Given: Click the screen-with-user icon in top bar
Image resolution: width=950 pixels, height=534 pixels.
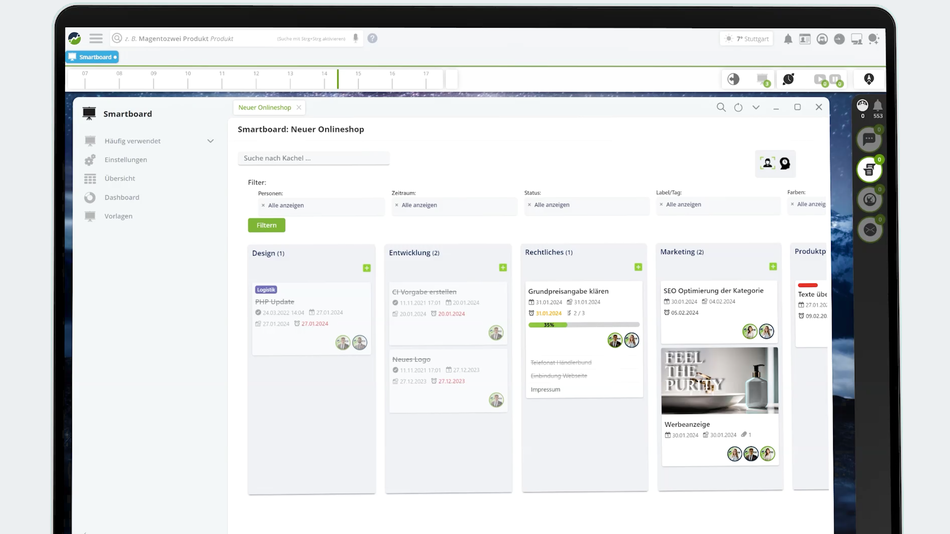Looking at the screenshot, I should coord(856,39).
